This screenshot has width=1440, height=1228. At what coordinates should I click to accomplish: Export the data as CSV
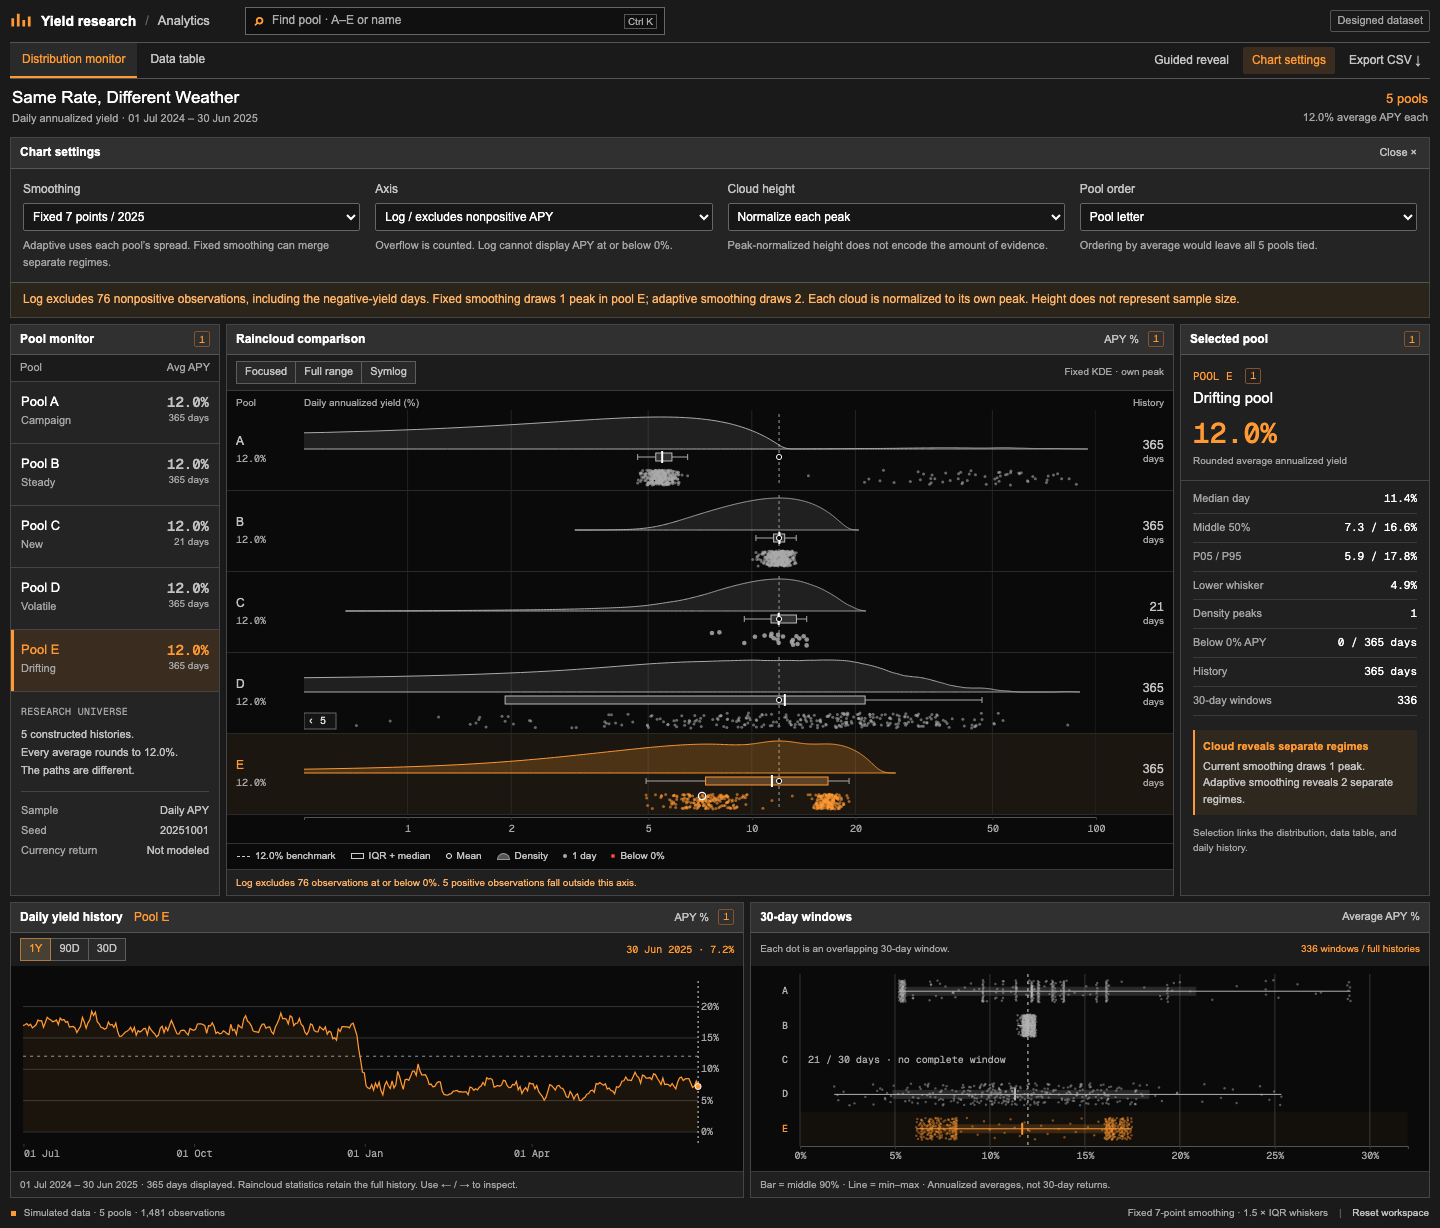tap(1385, 60)
